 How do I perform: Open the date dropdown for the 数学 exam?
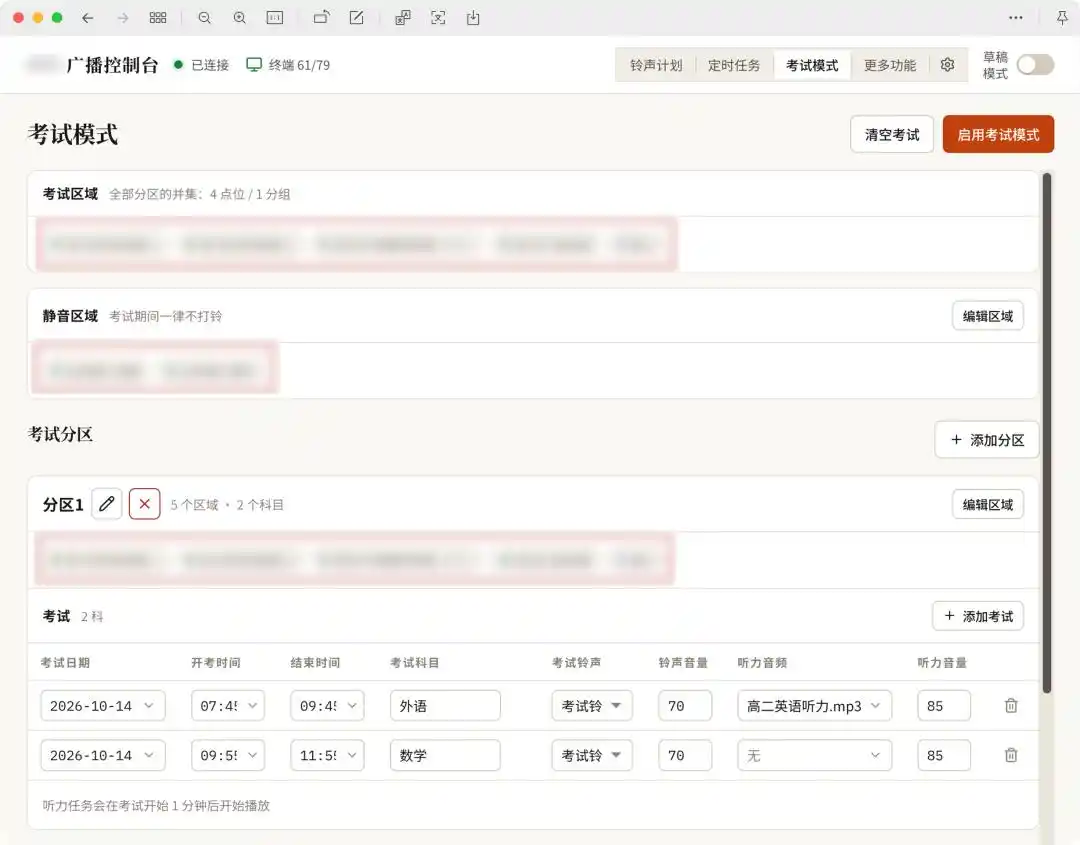[103, 755]
